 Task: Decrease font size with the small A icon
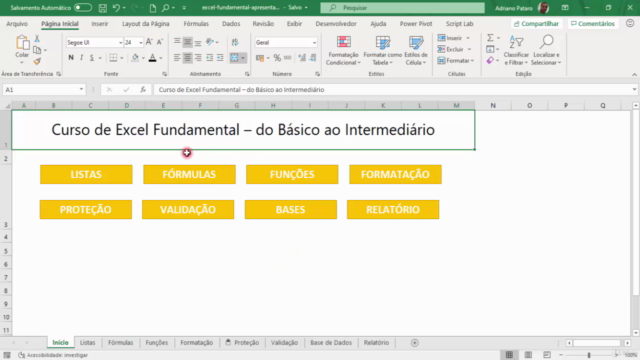tap(160, 42)
